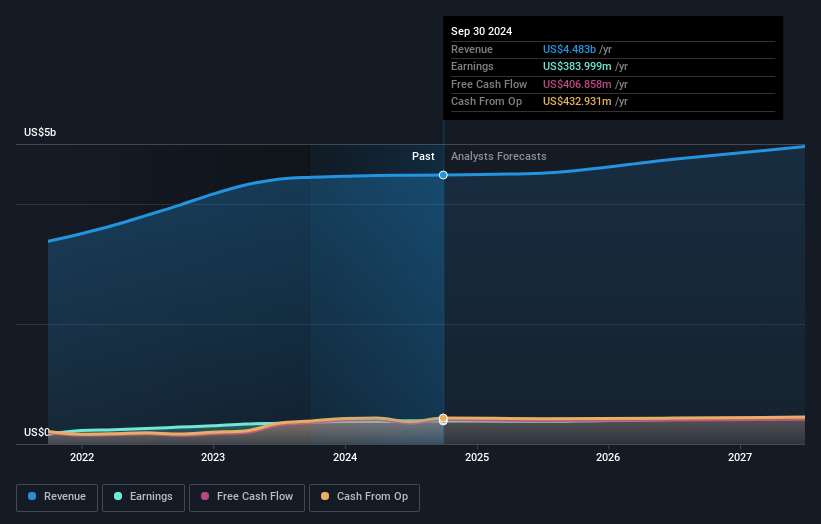This screenshot has height=524, width=821.
Task: Click the orange Cash From Op data point marker
Action: [x=443, y=418]
